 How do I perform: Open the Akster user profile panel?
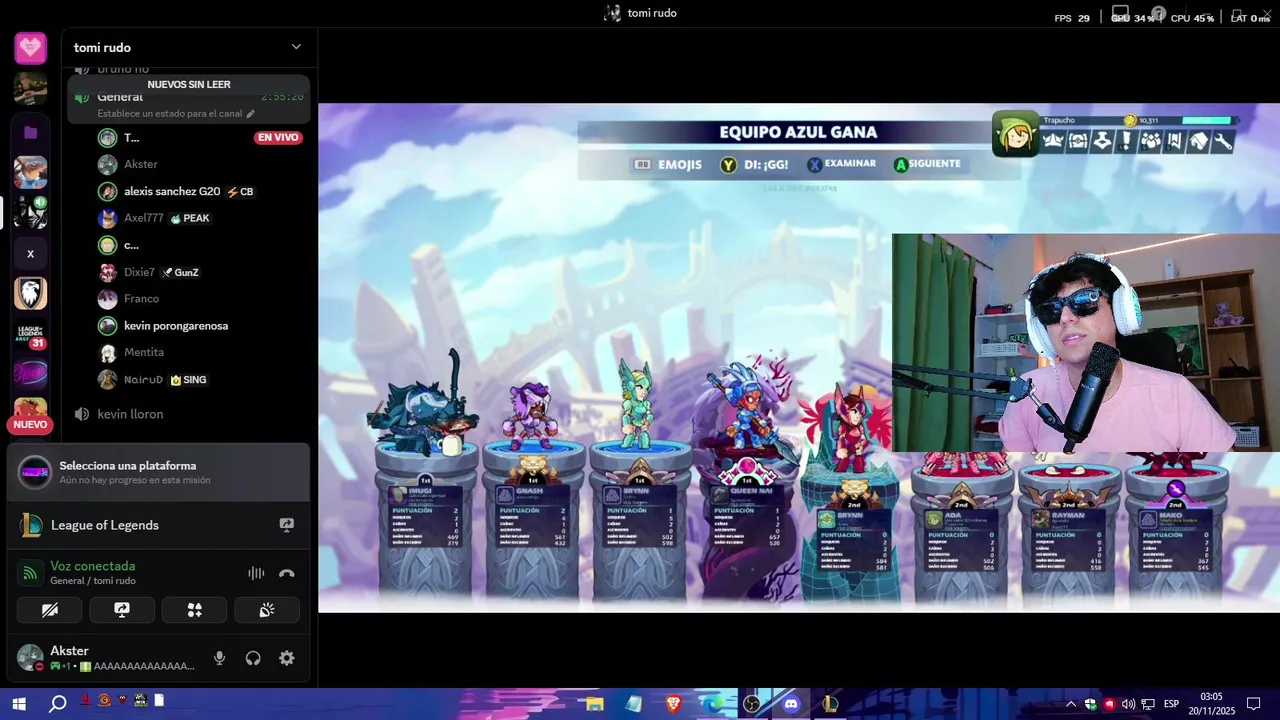point(105,658)
